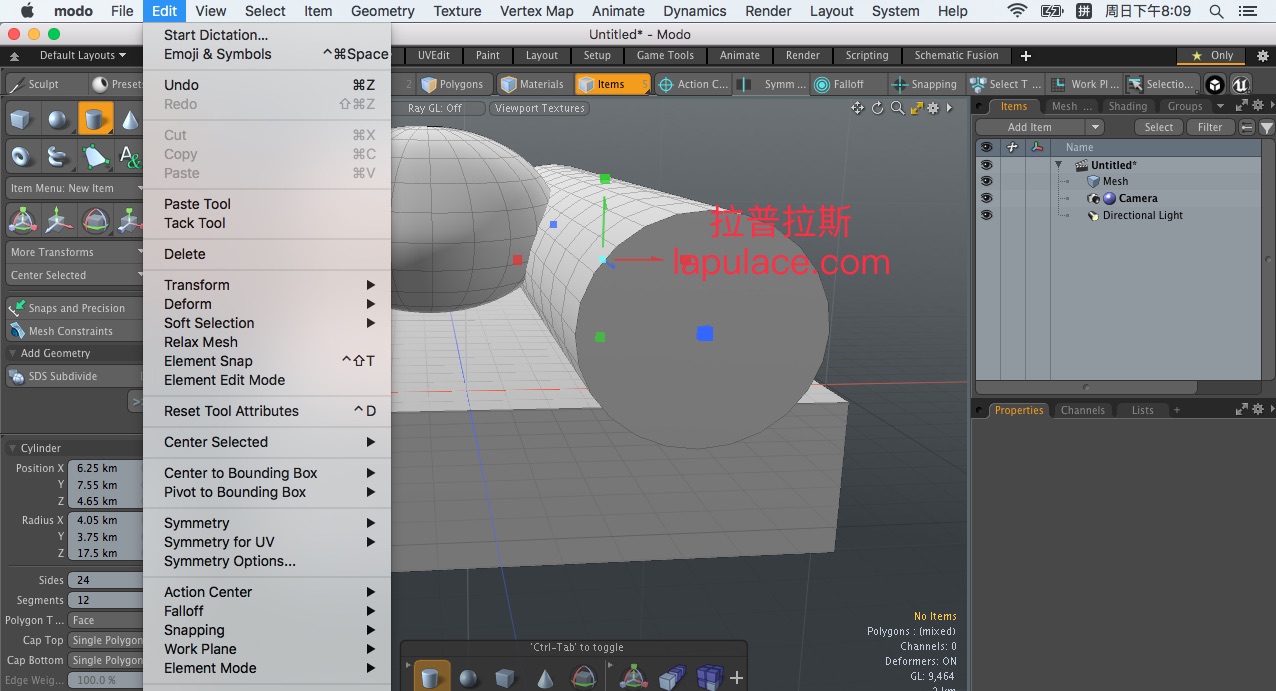This screenshot has width=1276, height=691.
Task: Open Snaps and Precision button
Action: tap(76, 308)
